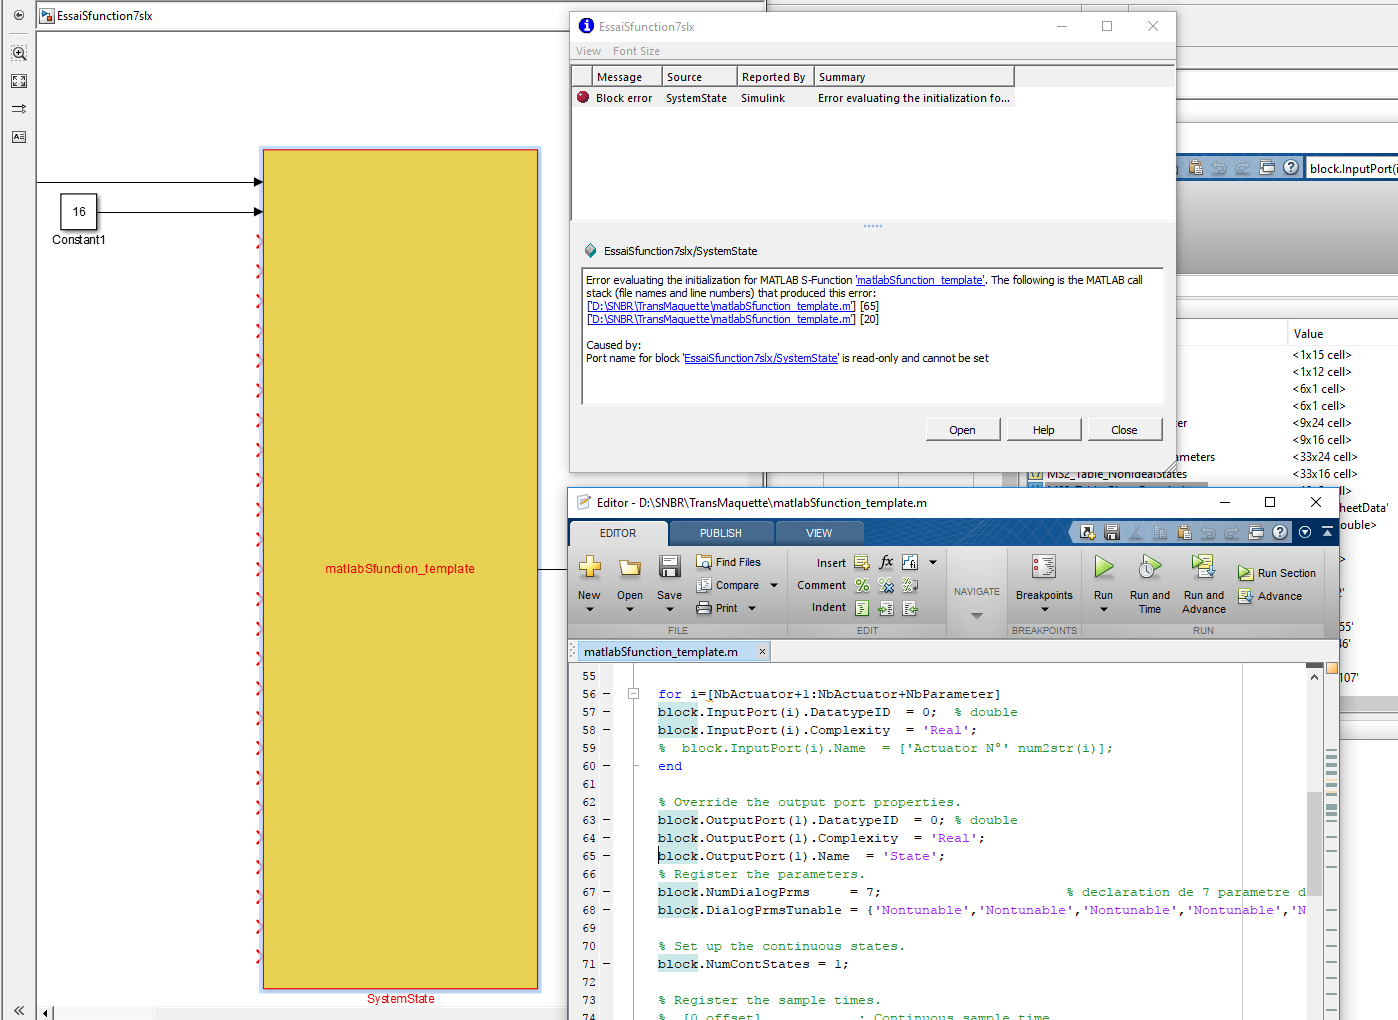Click the increase indent icon
This screenshot has width=1398, height=1020.
(886, 608)
